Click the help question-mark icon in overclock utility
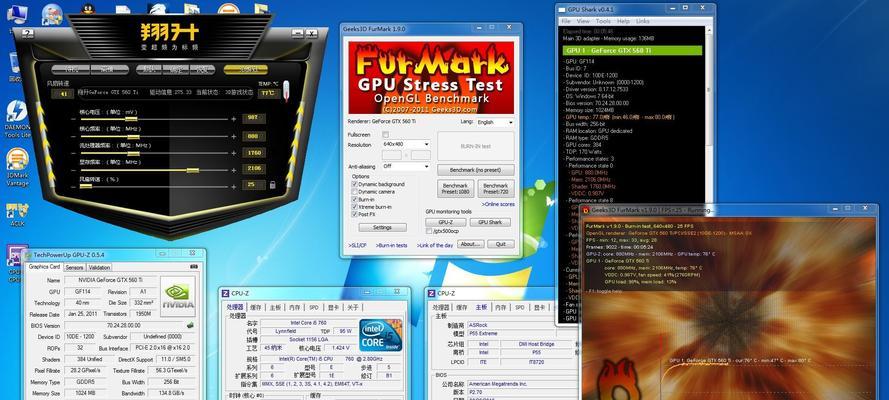889x400 pixels. tap(27, 34)
